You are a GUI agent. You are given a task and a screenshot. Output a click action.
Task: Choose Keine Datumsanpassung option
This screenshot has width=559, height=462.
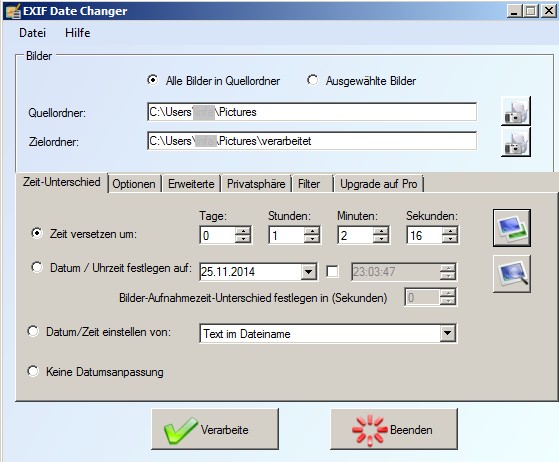click(x=33, y=371)
